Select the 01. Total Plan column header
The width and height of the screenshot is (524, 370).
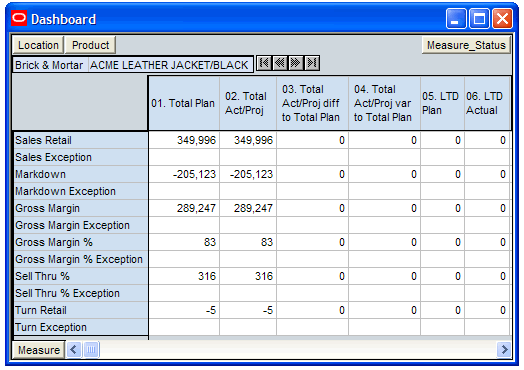(184, 103)
